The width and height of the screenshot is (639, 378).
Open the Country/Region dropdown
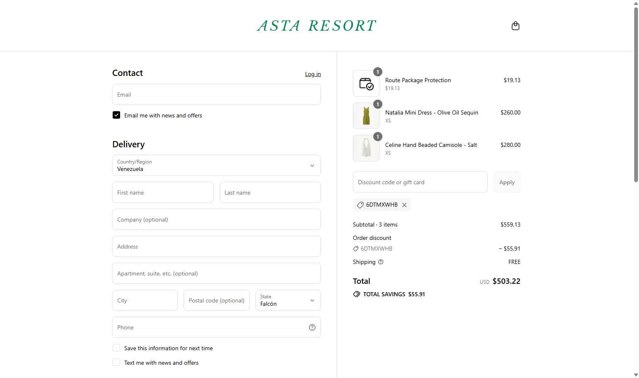(x=216, y=165)
